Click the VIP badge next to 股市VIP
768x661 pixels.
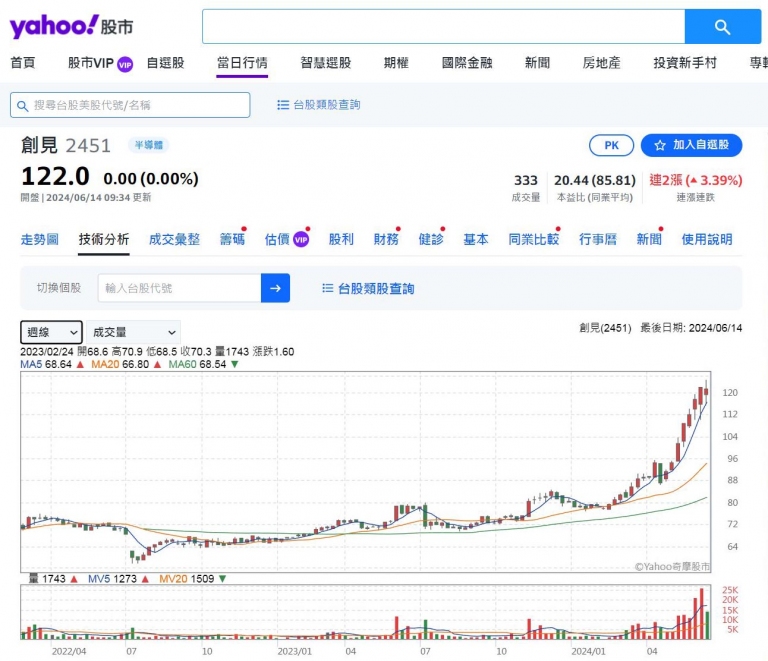tap(125, 64)
